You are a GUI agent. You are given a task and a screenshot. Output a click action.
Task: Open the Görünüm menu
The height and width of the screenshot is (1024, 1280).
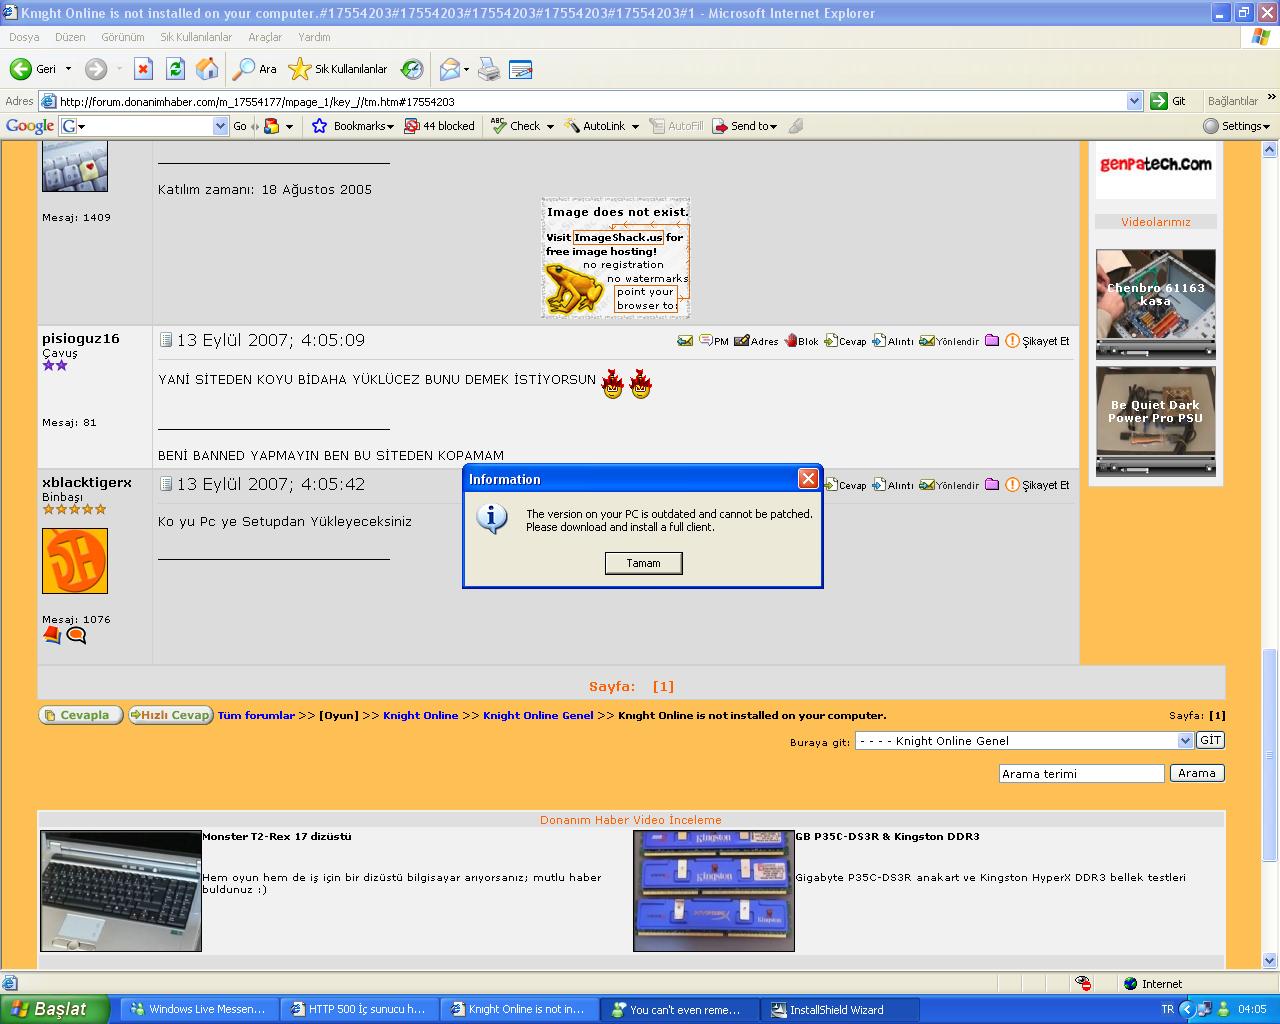tap(123, 37)
